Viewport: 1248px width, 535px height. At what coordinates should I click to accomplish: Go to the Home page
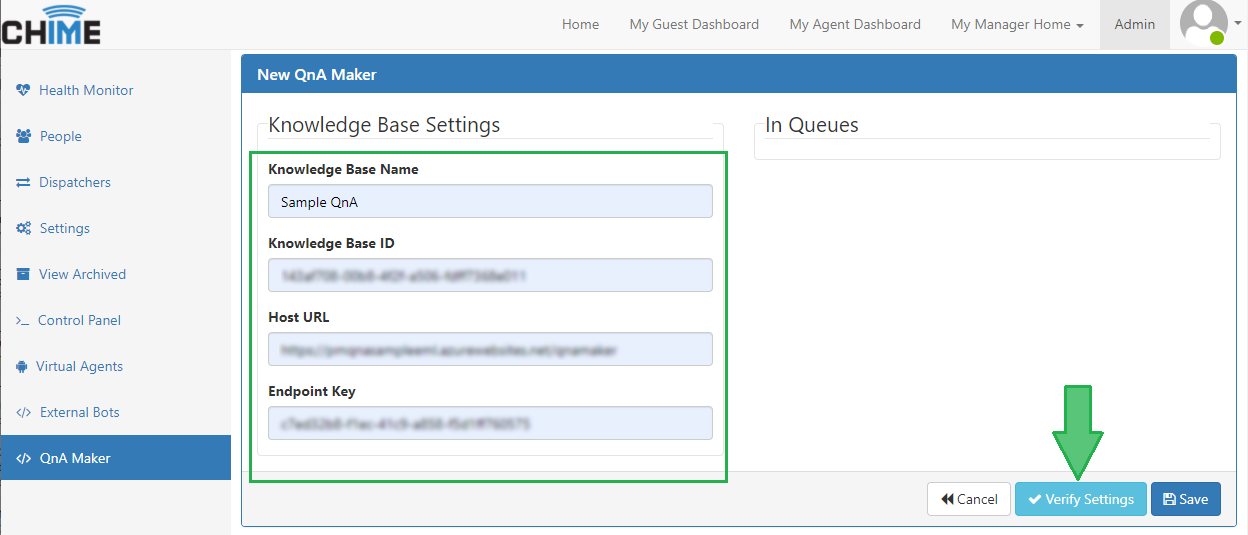click(x=580, y=24)
